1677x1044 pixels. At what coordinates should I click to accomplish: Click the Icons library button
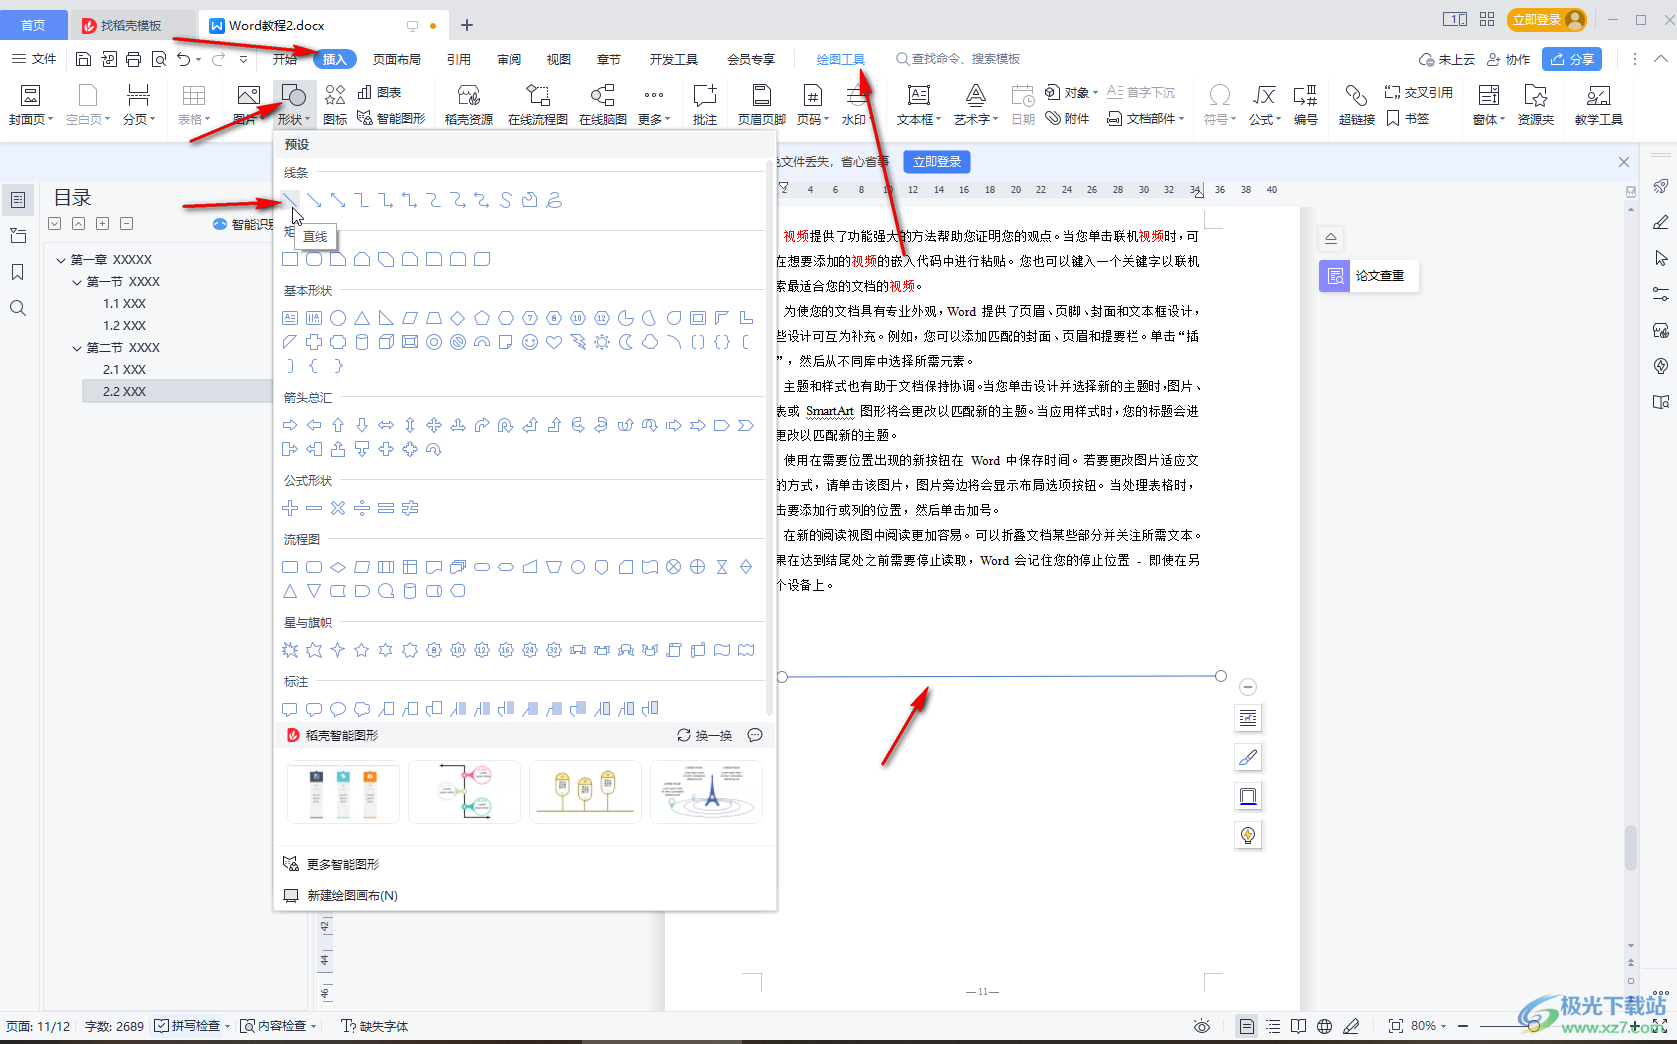coord(335,105)
